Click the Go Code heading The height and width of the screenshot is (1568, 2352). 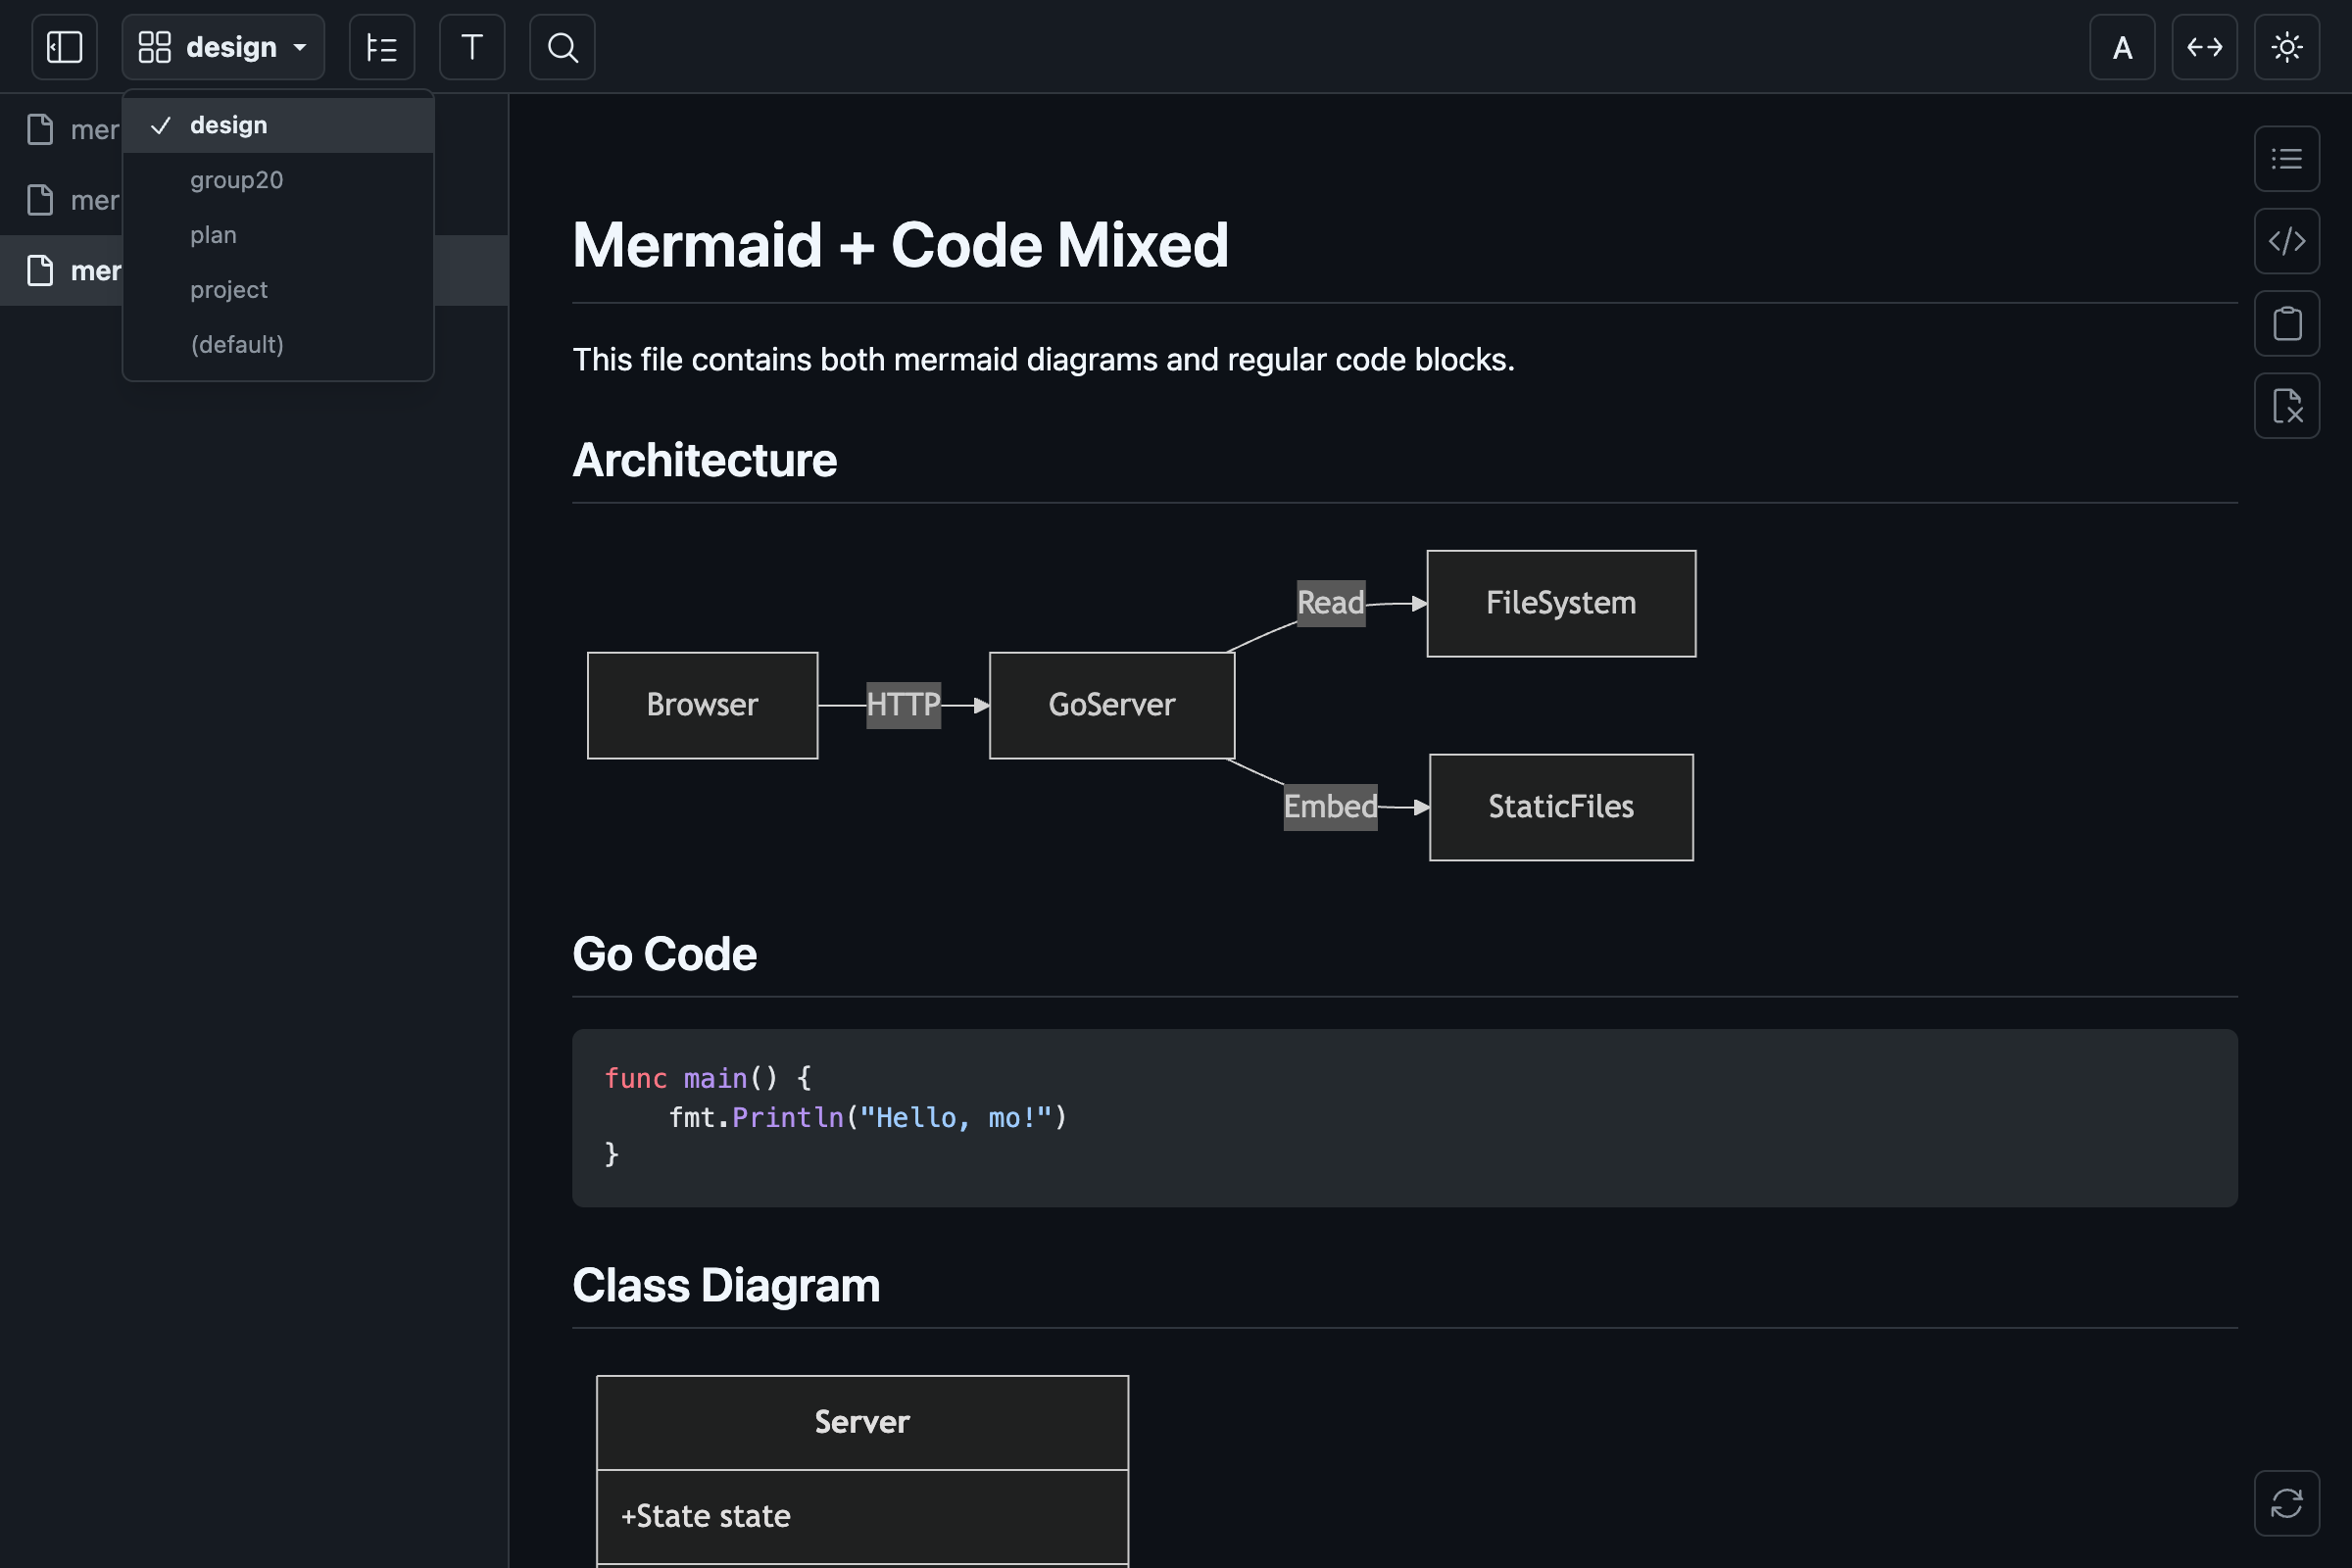pos(664,954)
